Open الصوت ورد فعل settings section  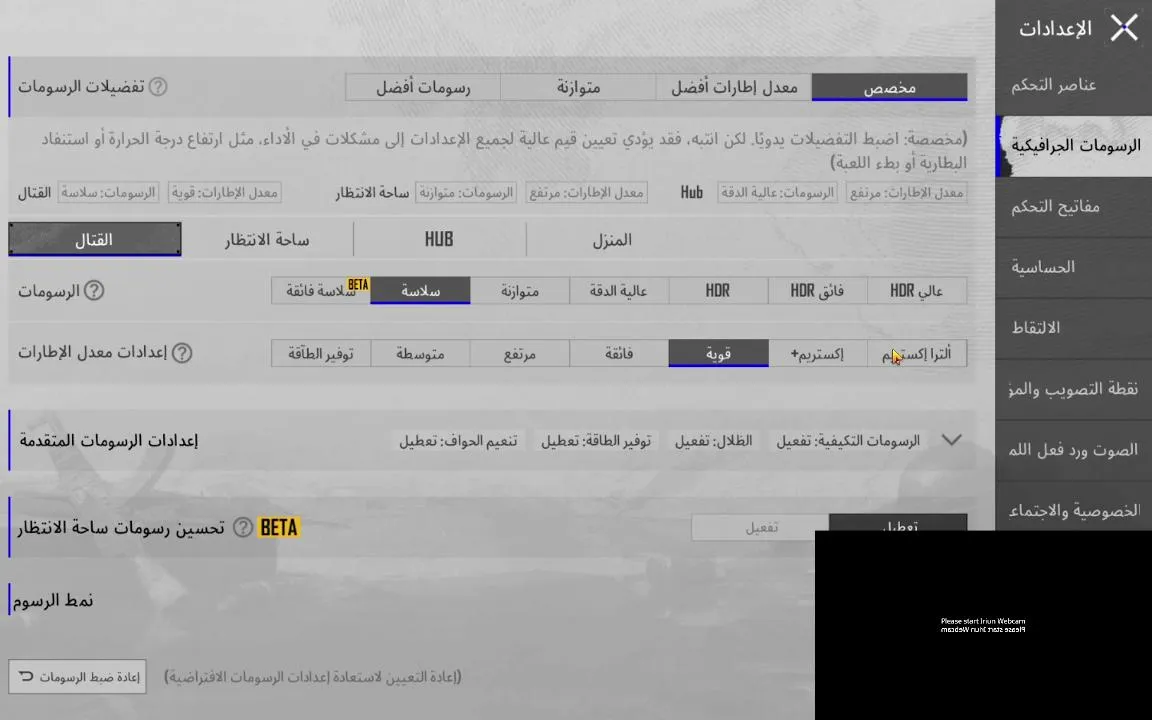(x=1073, y=450)
